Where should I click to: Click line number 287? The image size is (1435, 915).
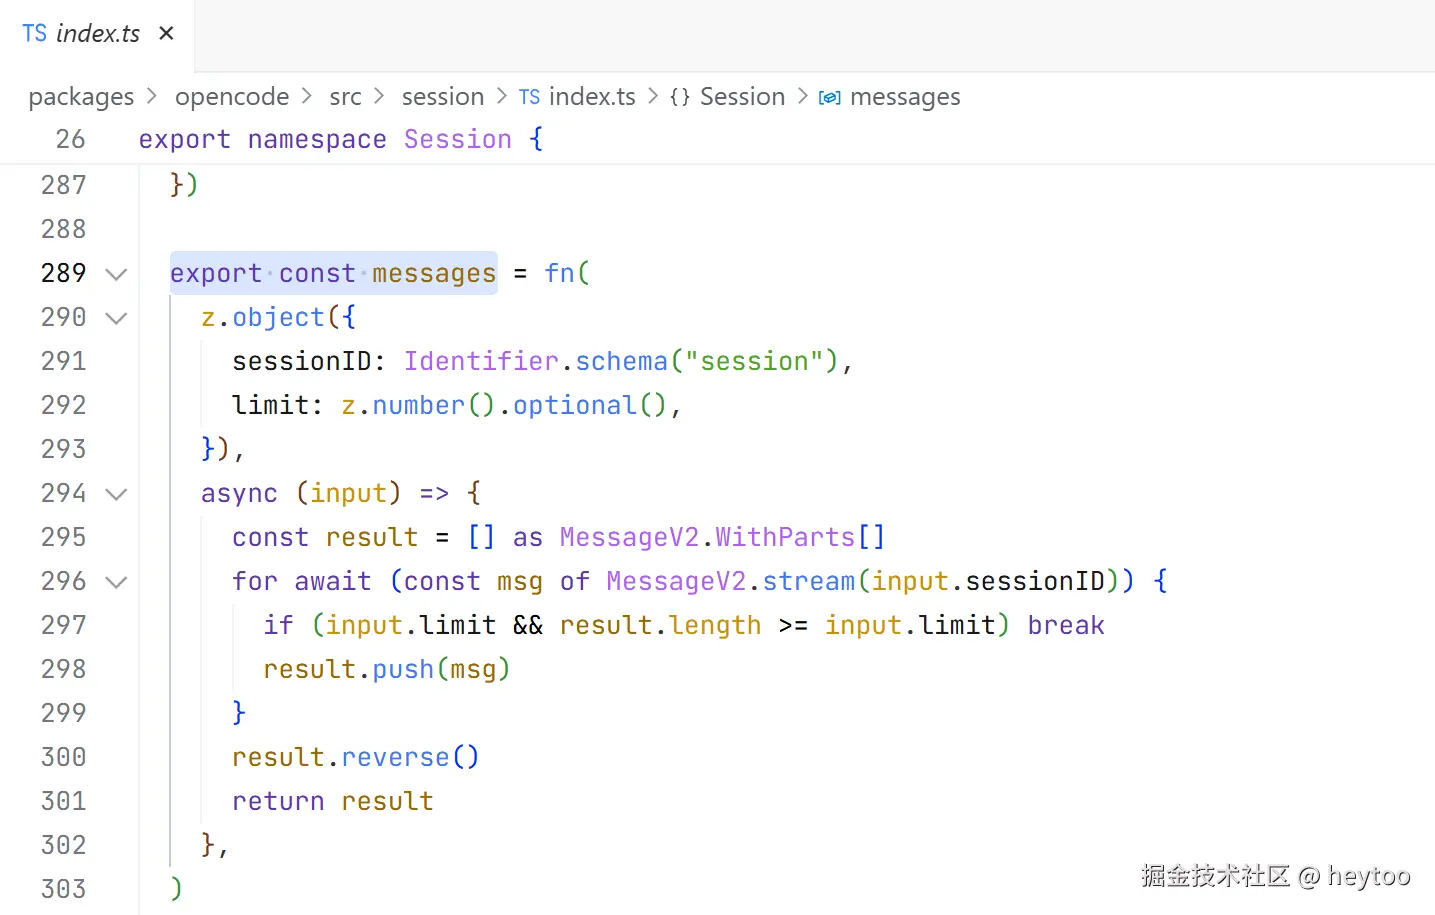[x=63, y=185]
